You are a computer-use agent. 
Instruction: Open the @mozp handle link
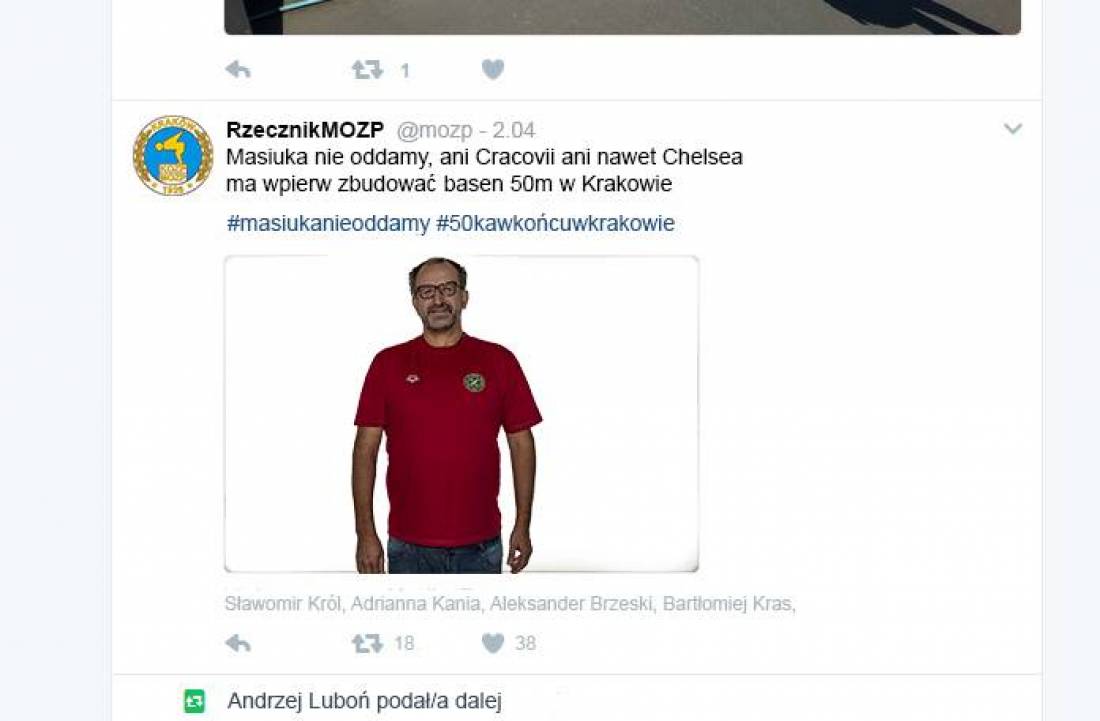[434, 130]
